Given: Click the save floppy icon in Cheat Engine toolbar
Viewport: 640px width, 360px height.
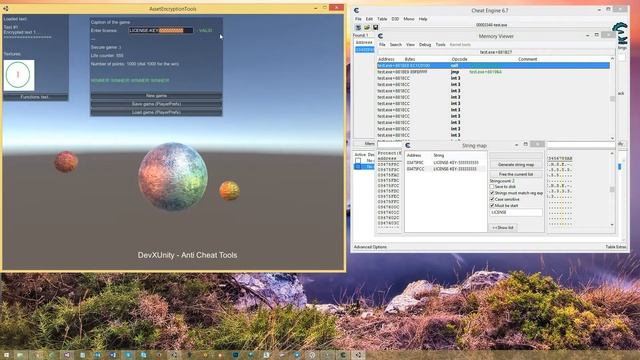Looking at the screenshot, I should point(375,27).
